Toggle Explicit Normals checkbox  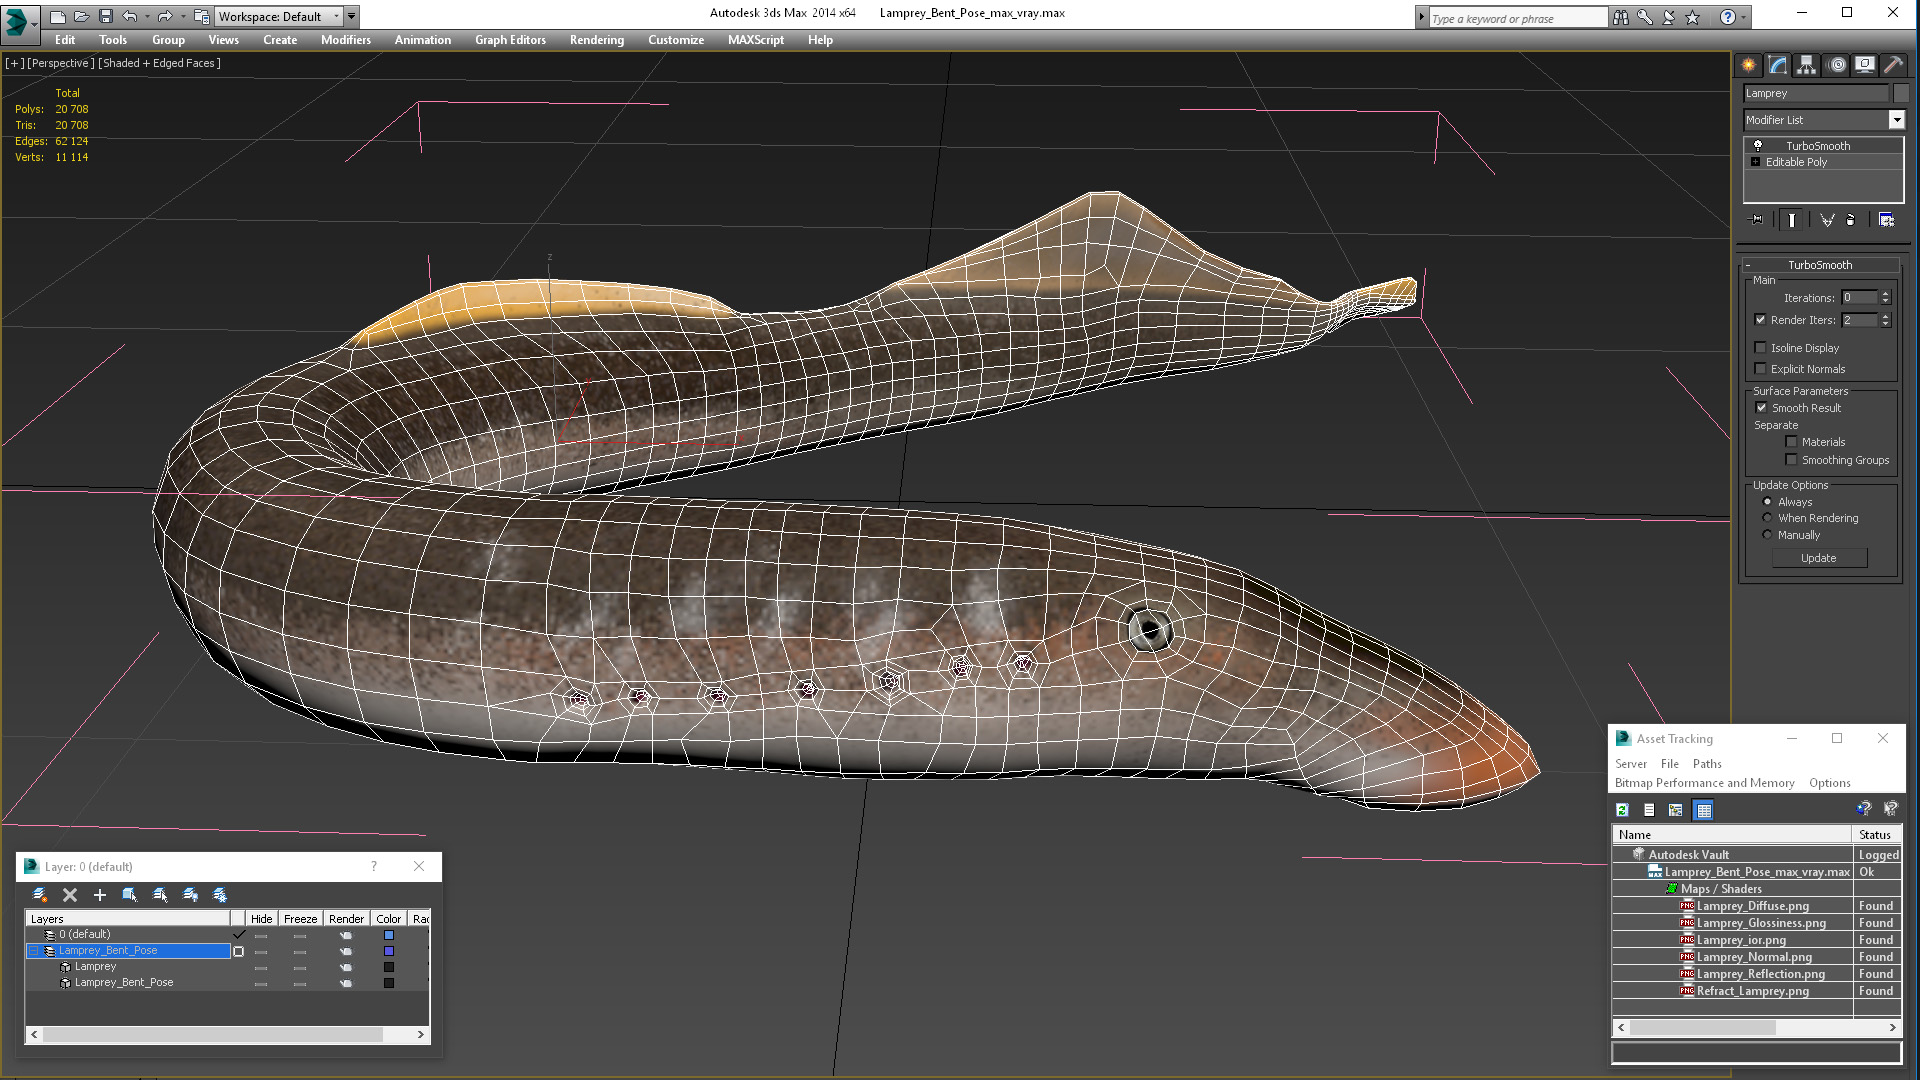click(1760, 368)
